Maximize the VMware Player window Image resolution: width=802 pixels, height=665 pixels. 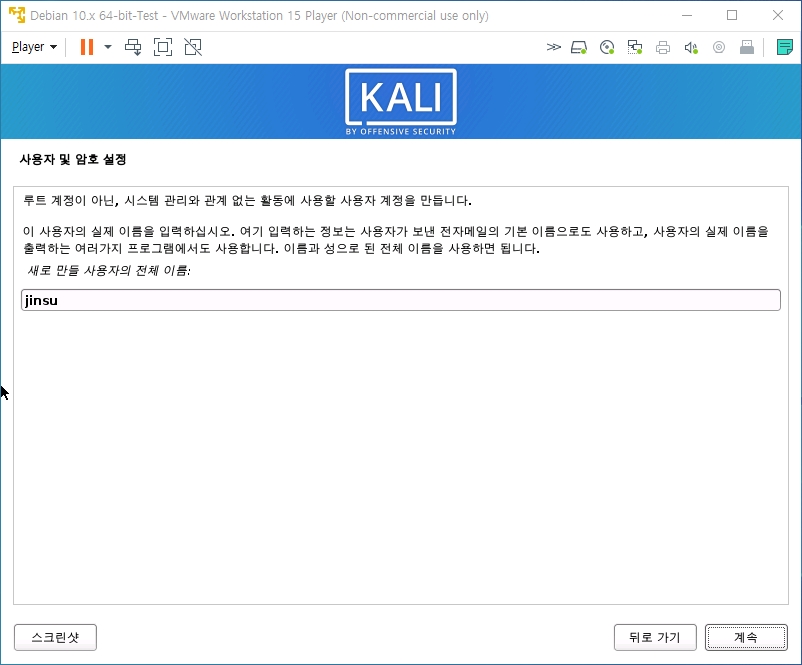click(x=732, y=15)
